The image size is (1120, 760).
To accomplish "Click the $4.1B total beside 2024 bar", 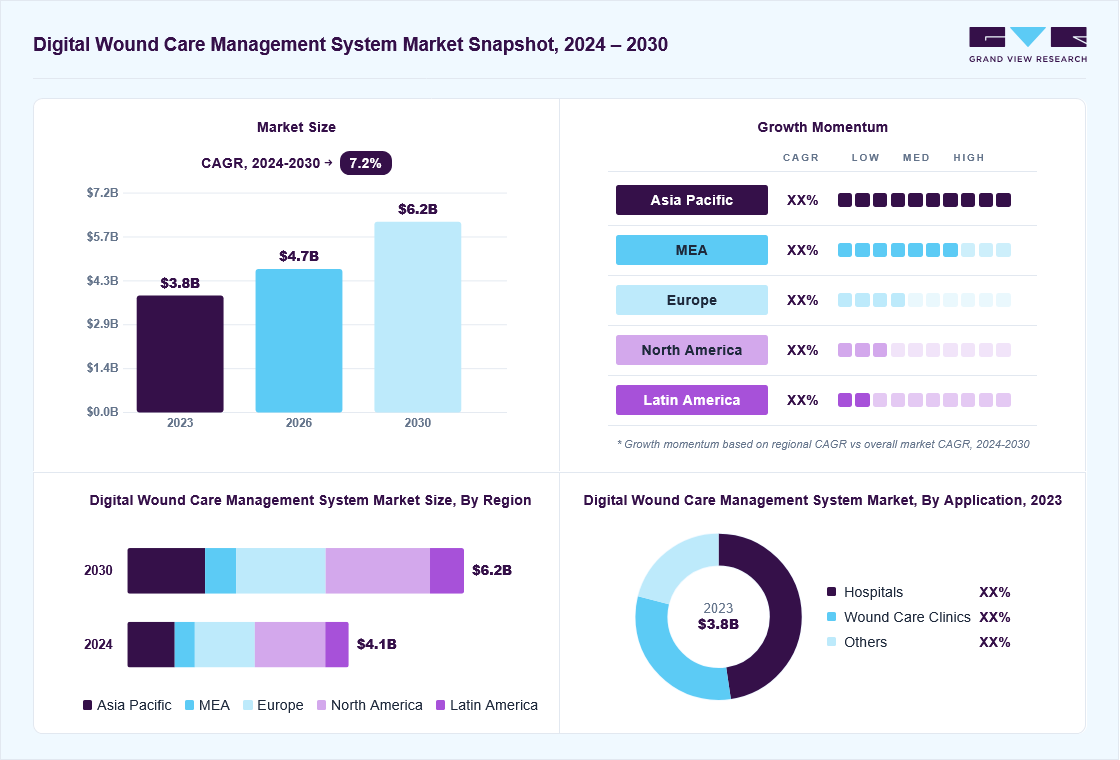I will point(376,644).
